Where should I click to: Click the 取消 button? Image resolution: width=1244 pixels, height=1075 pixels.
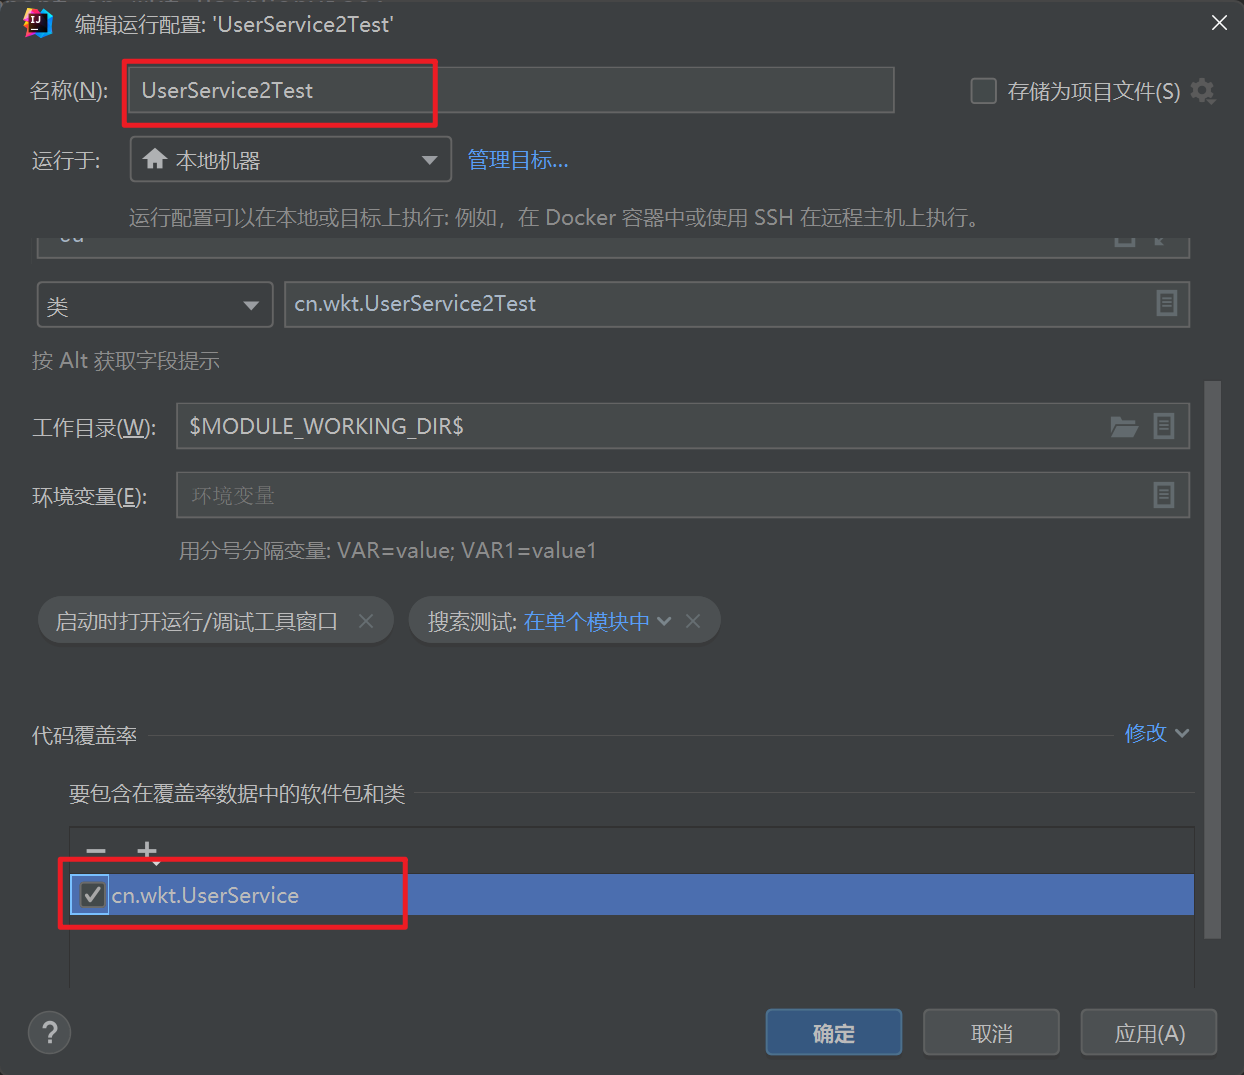click(x=990, y=1033)
